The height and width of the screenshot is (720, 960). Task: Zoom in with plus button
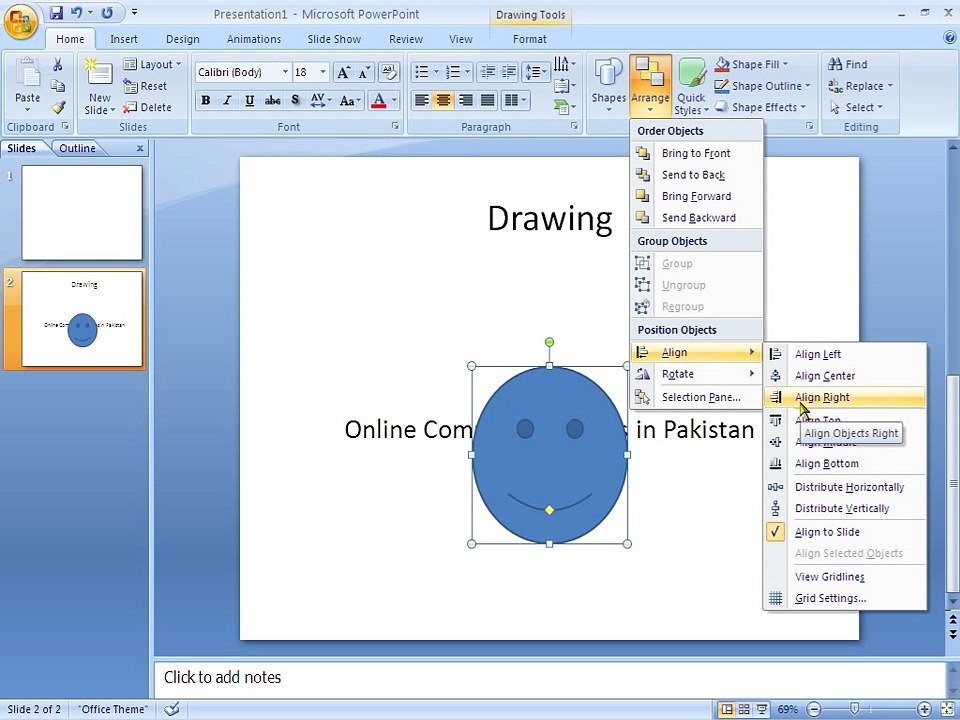924,709
